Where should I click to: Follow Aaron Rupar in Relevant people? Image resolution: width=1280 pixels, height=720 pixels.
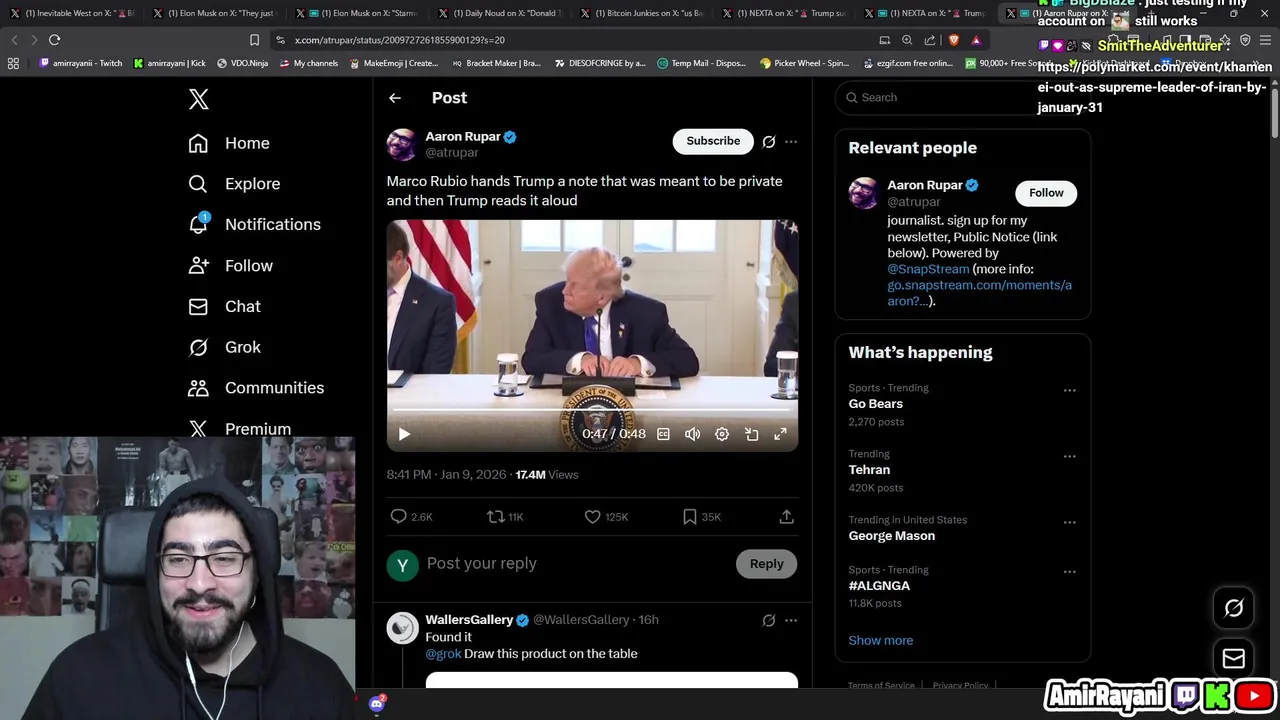pyautogui.click(x=1046, y=193)
